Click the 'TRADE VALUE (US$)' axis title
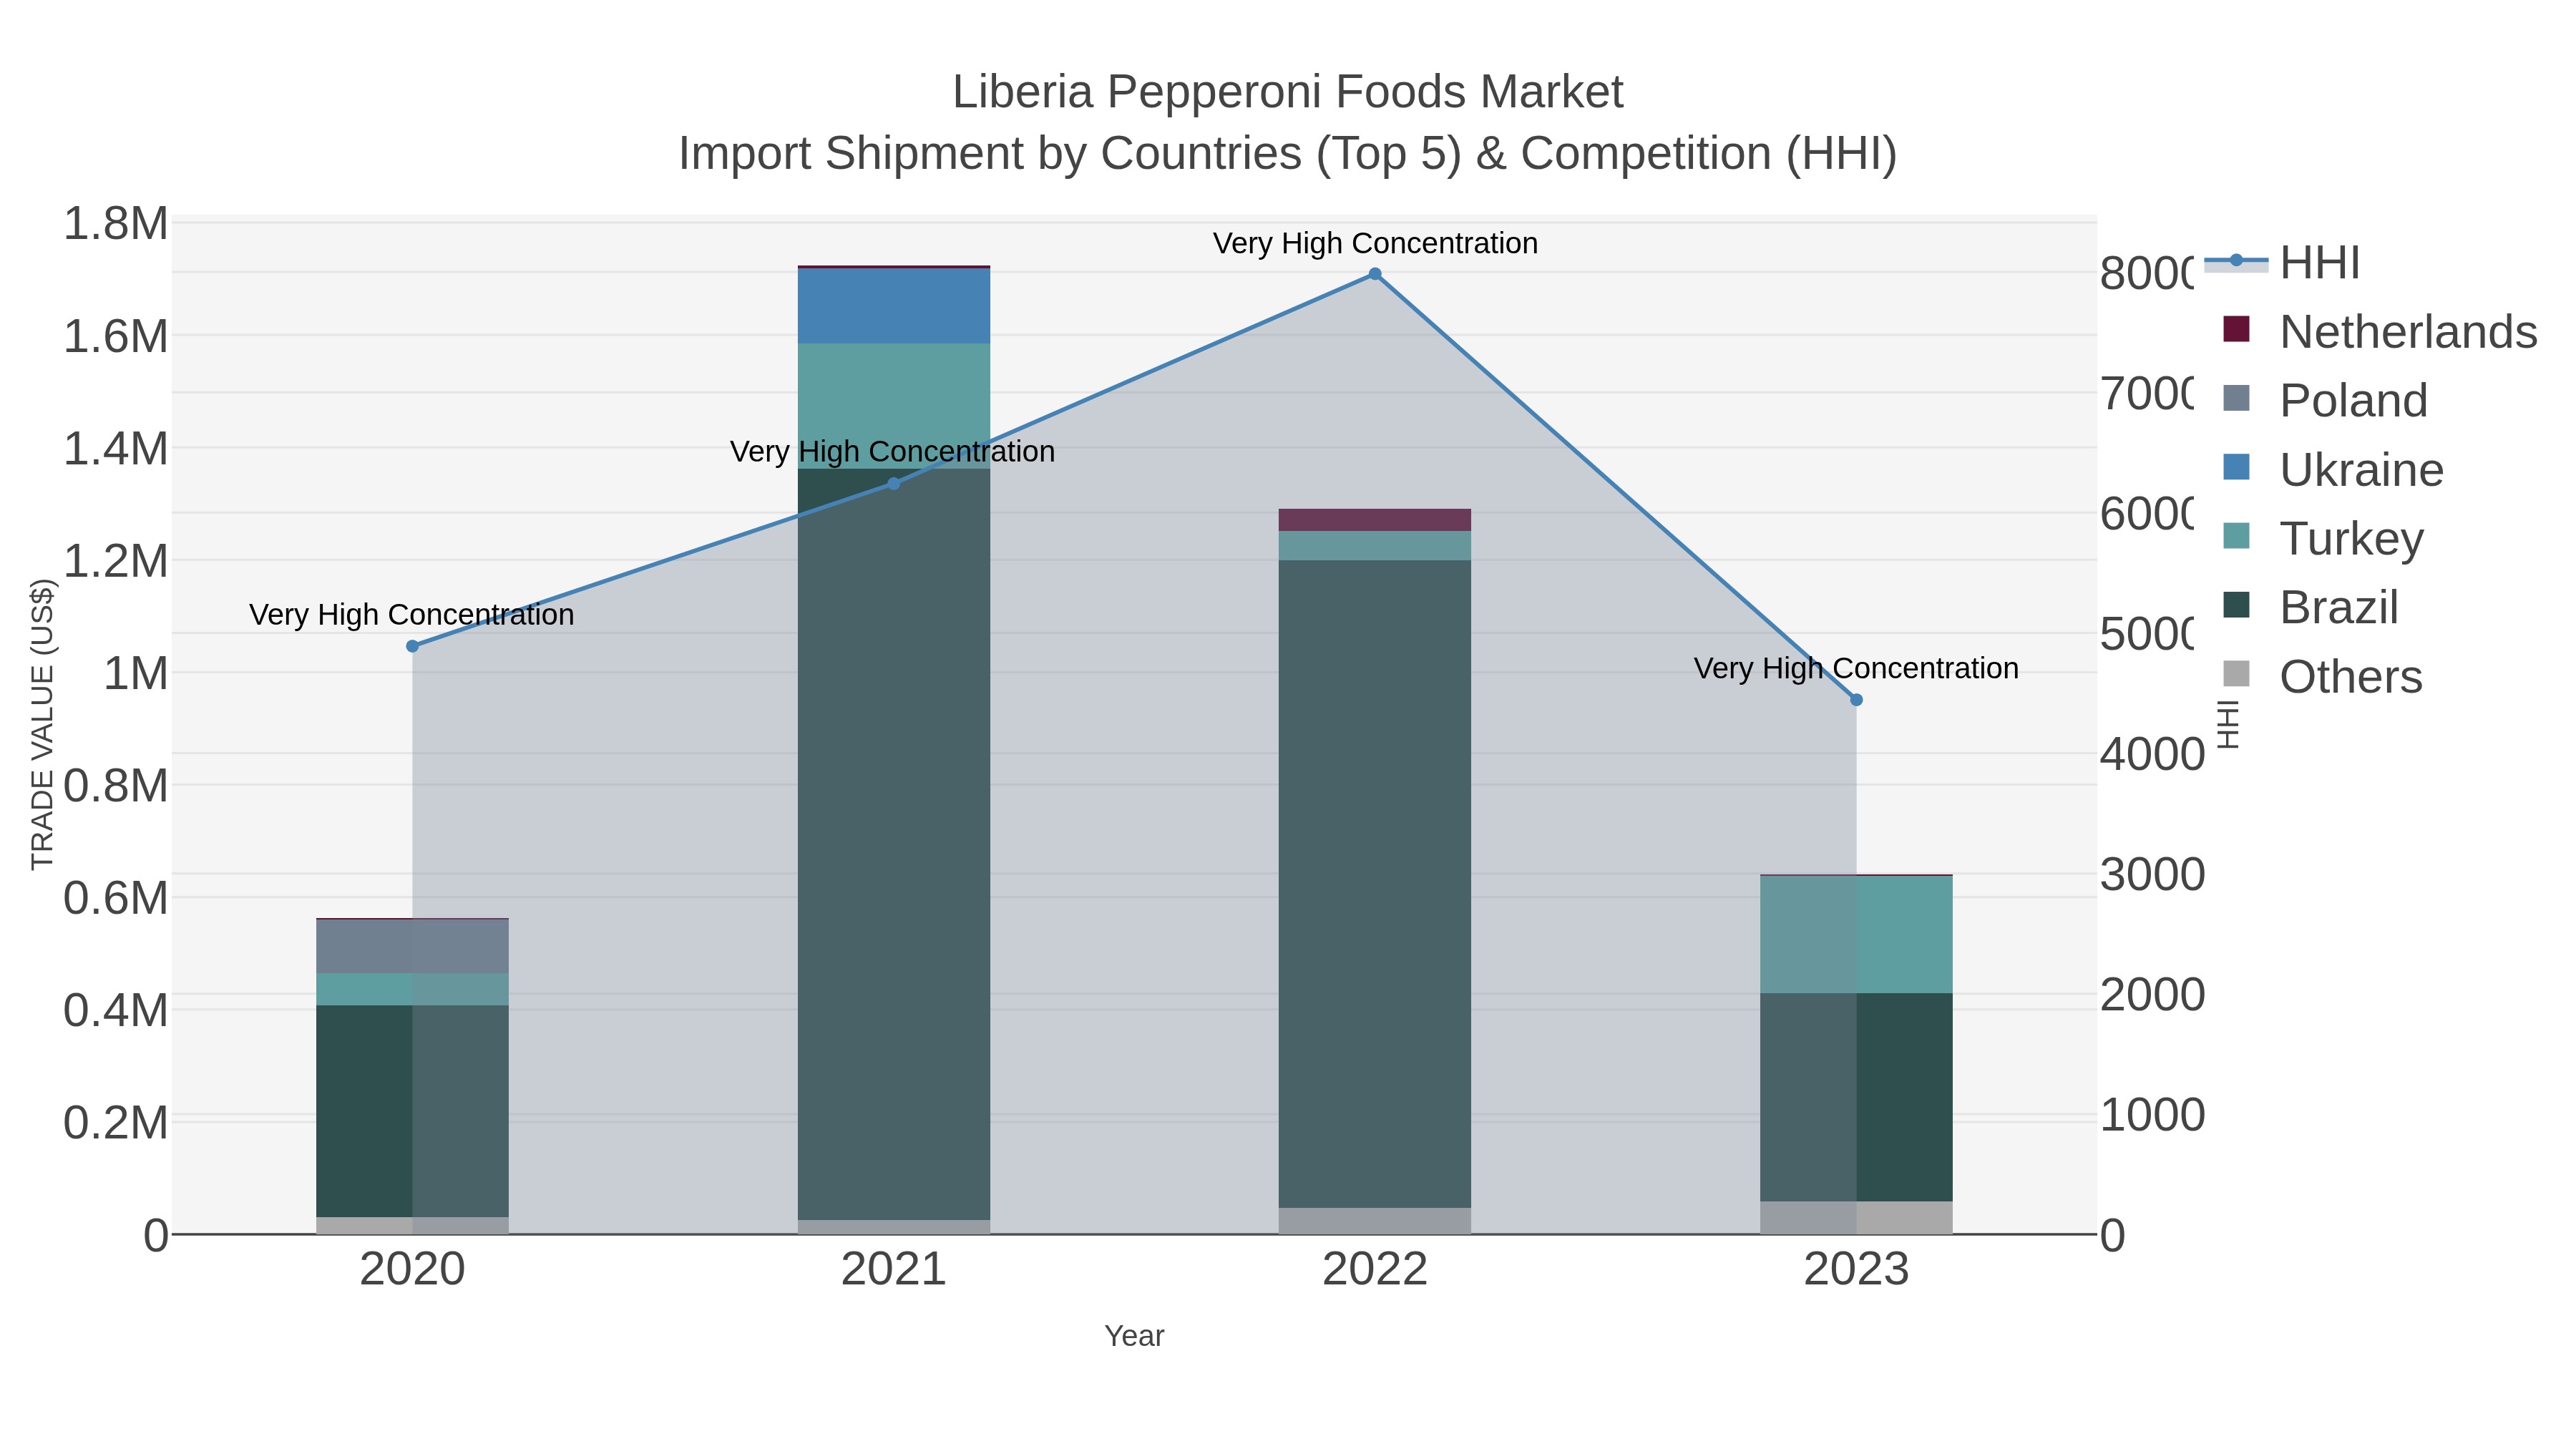The image size is (2576, 1449). [x=42, y=724]
